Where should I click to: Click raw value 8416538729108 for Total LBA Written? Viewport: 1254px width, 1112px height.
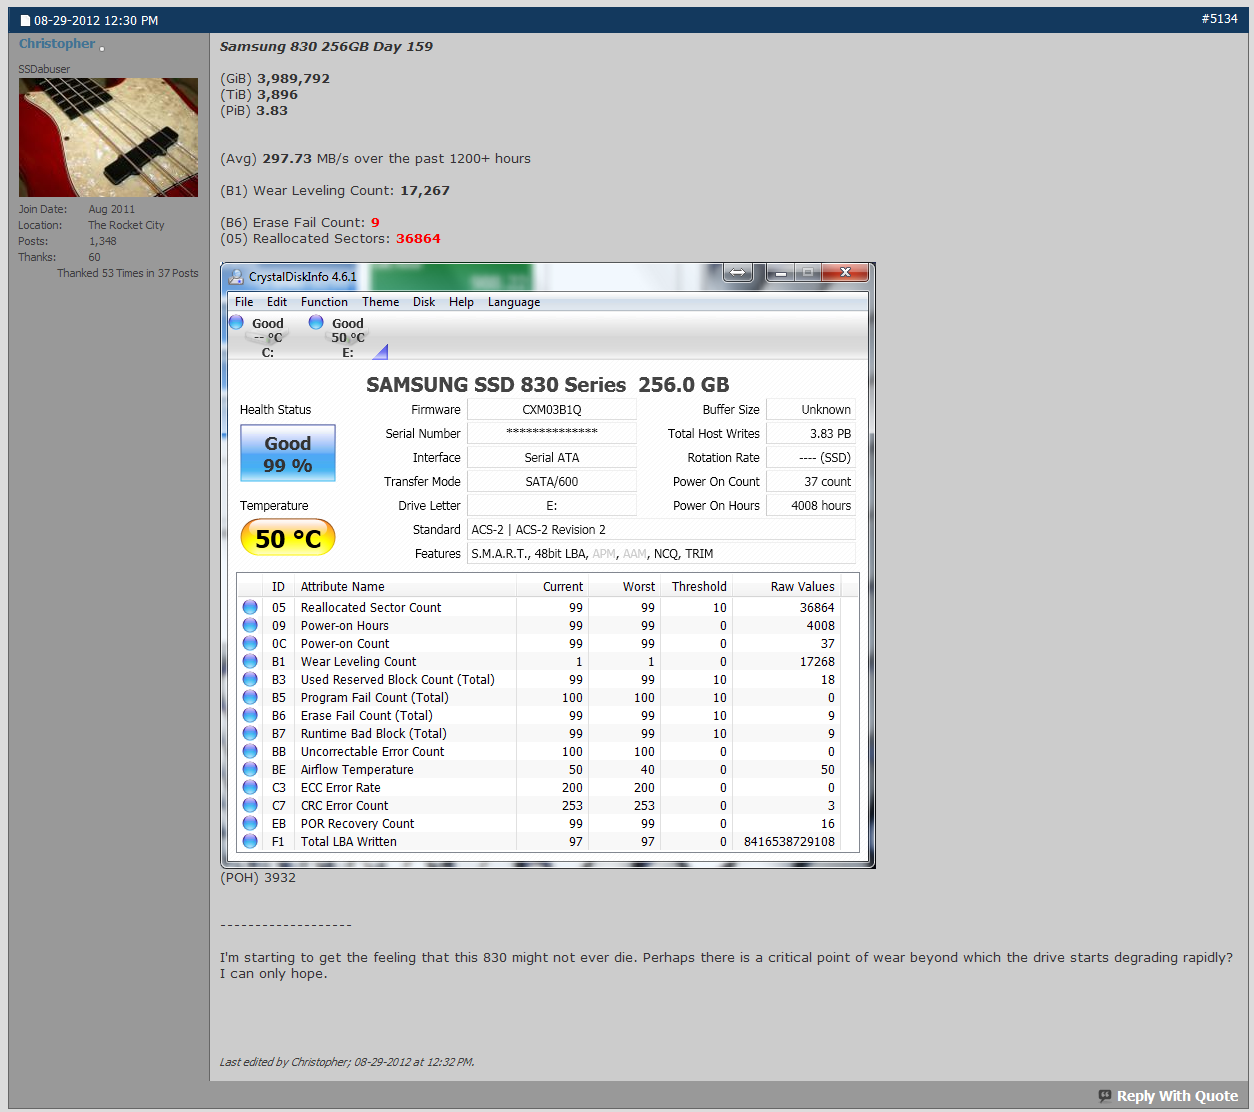(x=789, y=842)
